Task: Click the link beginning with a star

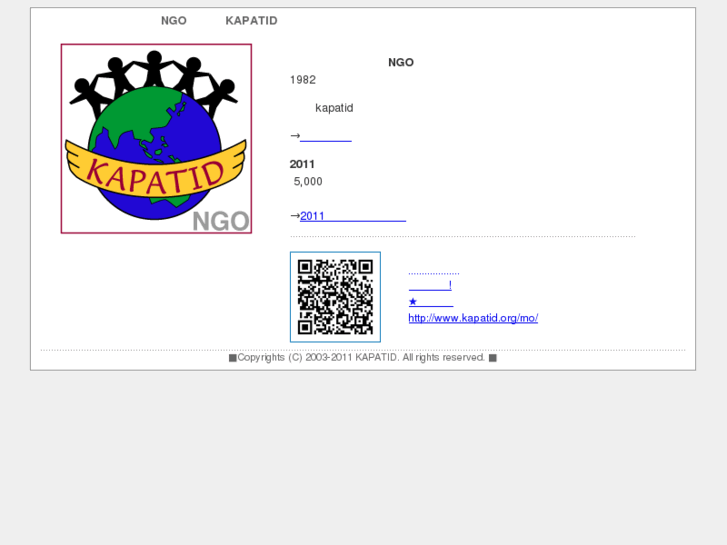Action: click(x=431, y=302)
